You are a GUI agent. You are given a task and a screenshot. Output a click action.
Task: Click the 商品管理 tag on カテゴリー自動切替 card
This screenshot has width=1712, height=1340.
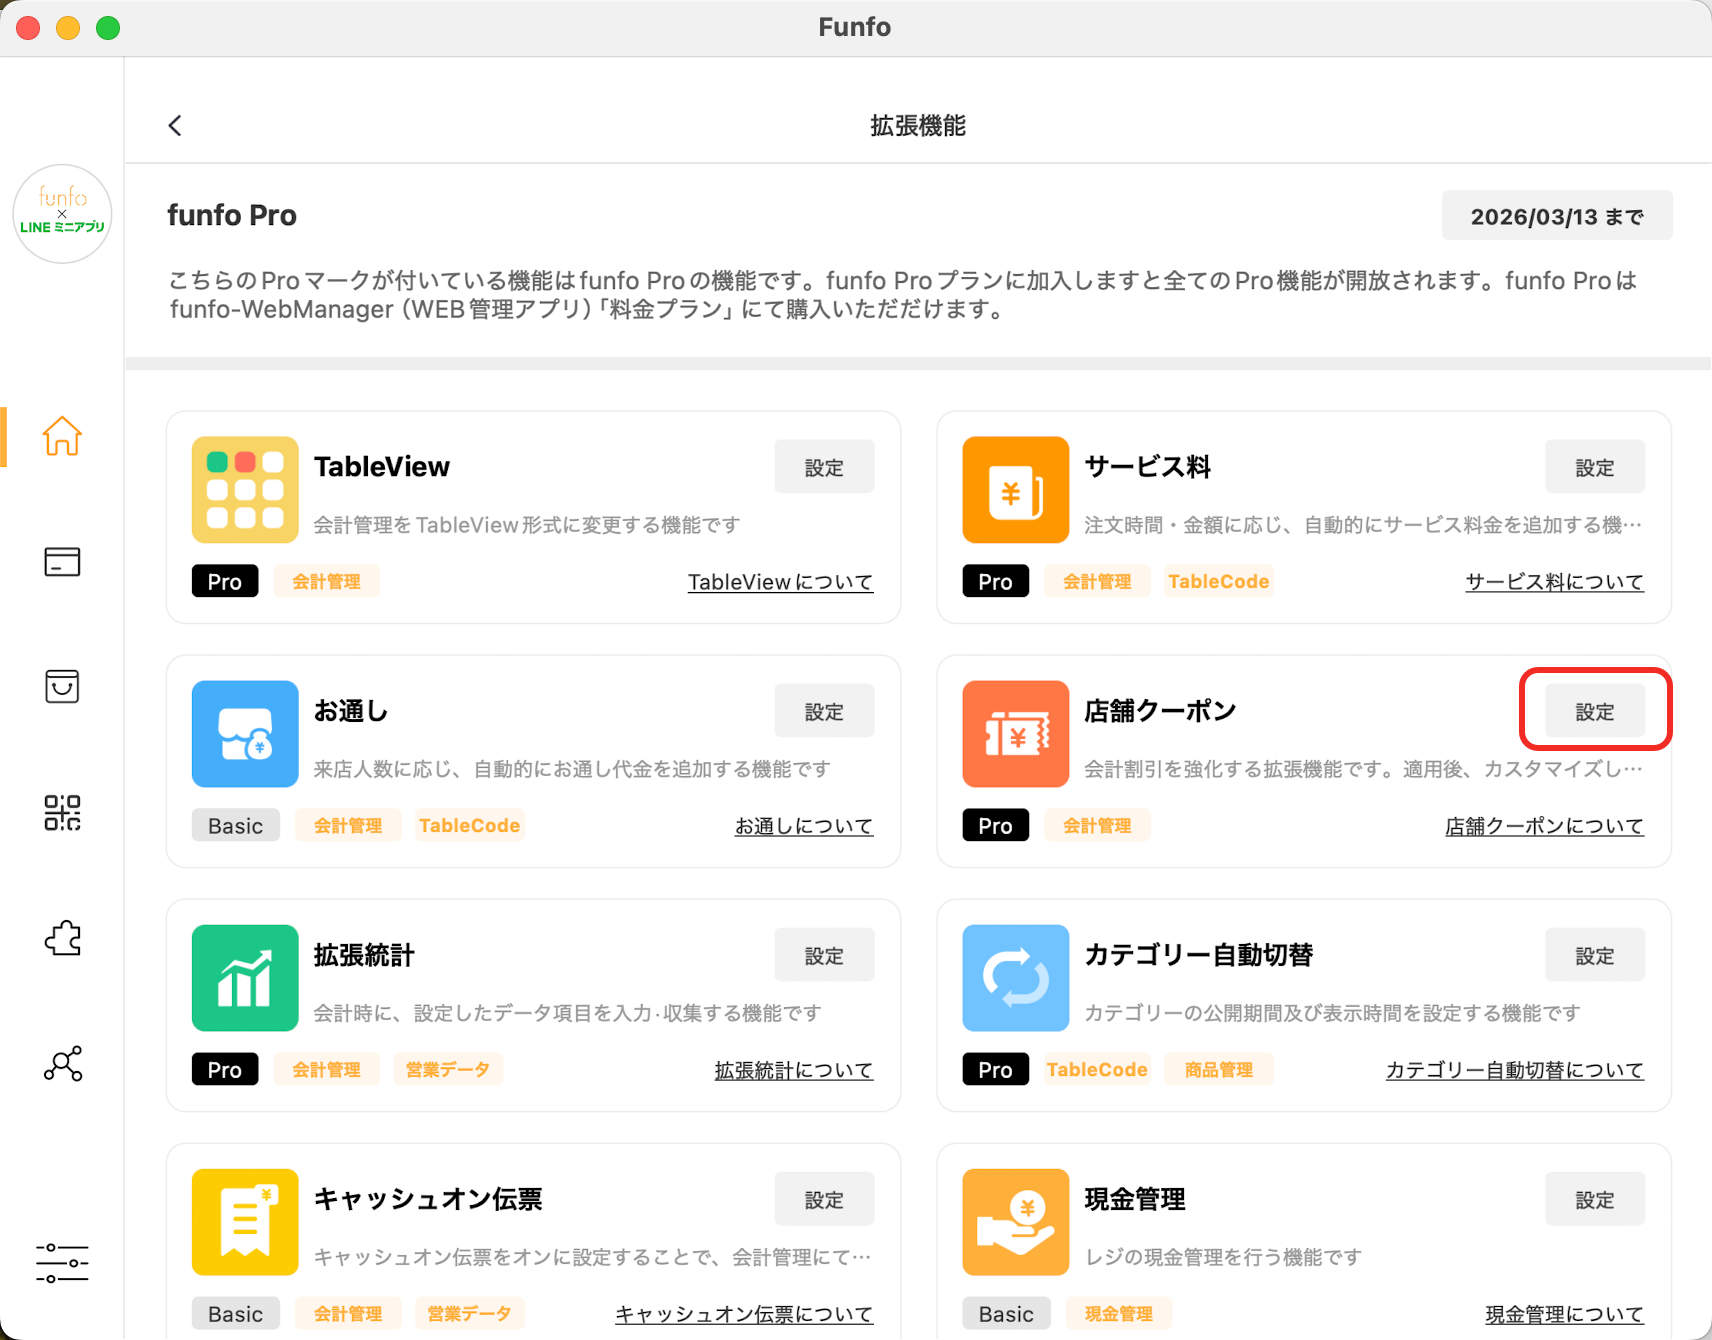(x=1218, y=1069)
